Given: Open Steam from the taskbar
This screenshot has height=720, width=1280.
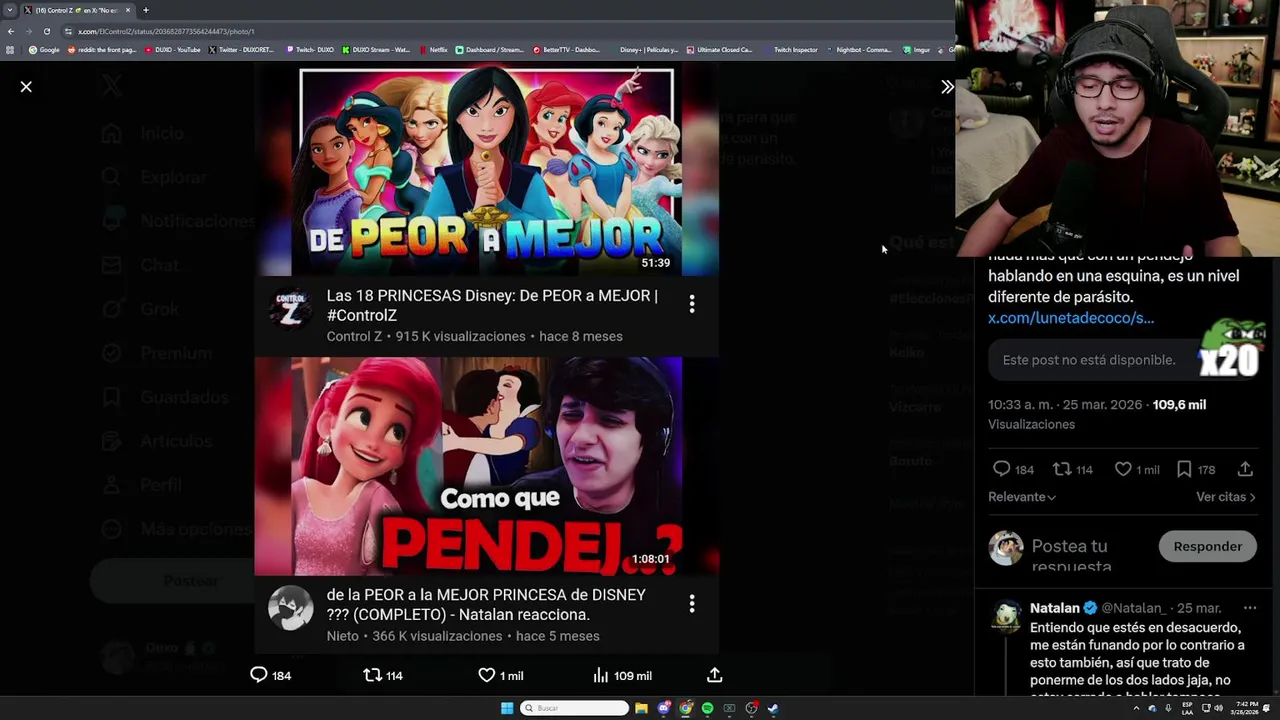Looking at the screenshot, I should pyautogui.click(x=773, y=708).
